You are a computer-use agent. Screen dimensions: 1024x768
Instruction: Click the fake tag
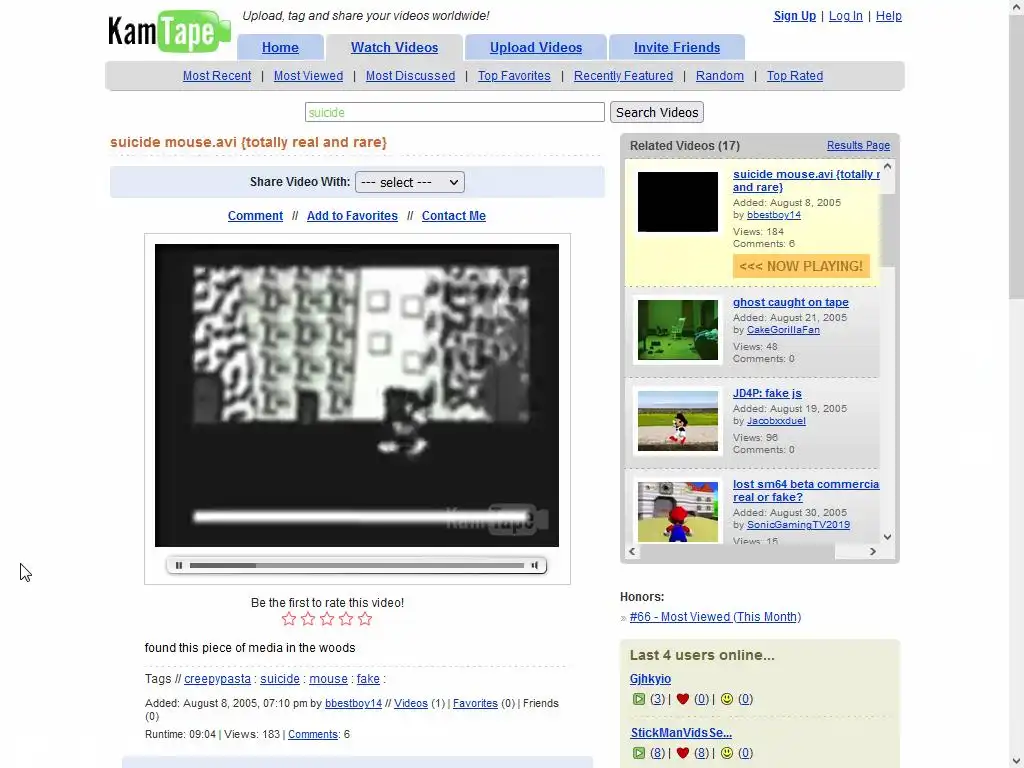pos(368,679)
